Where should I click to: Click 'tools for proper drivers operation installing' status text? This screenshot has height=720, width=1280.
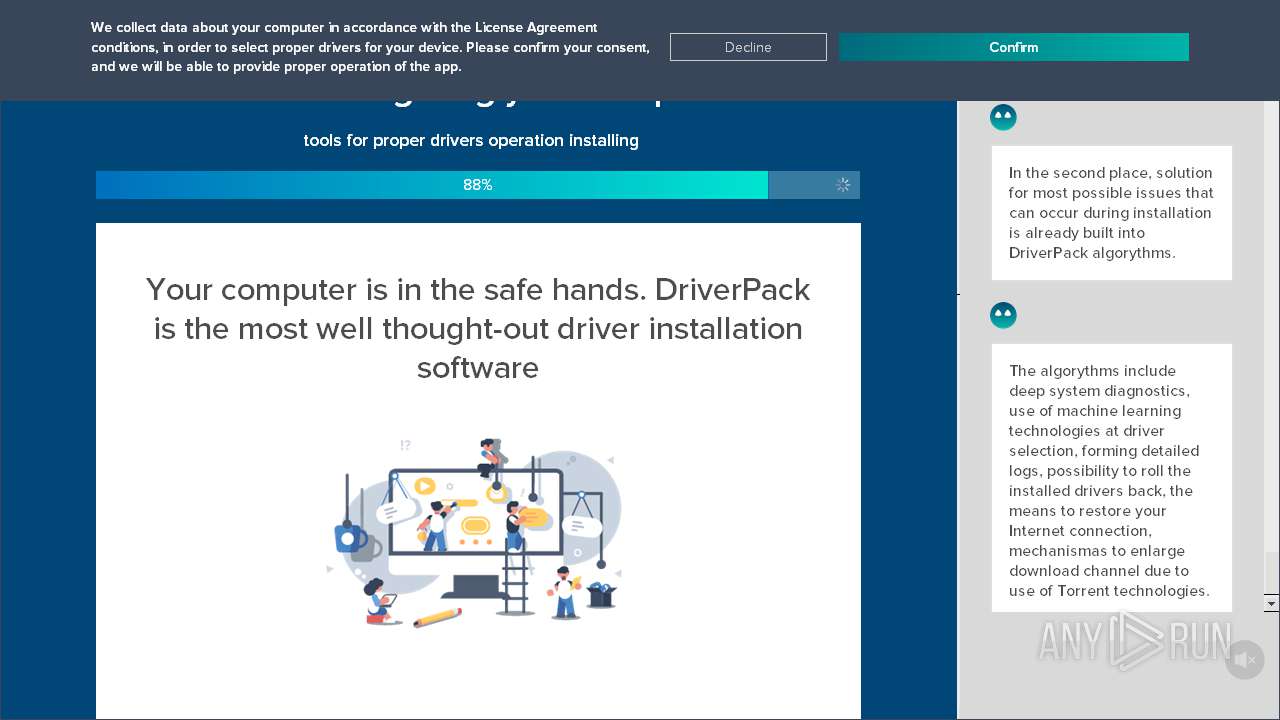pyautogui.click(x=471, y=140)
